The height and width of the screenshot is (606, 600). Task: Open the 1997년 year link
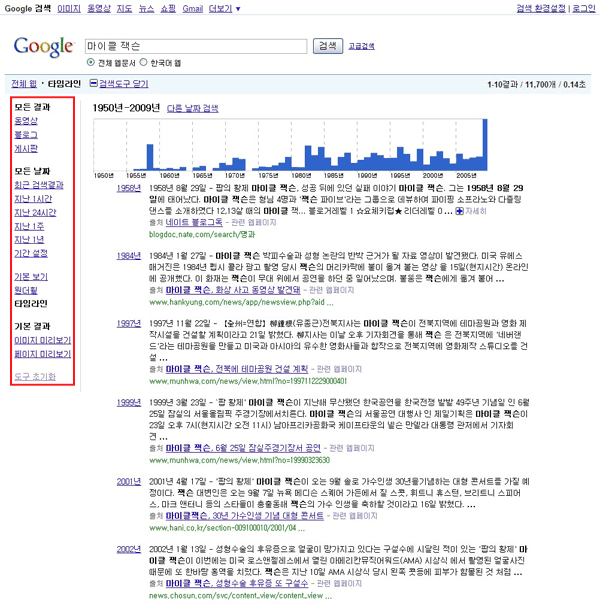click(x=129, y=323)
